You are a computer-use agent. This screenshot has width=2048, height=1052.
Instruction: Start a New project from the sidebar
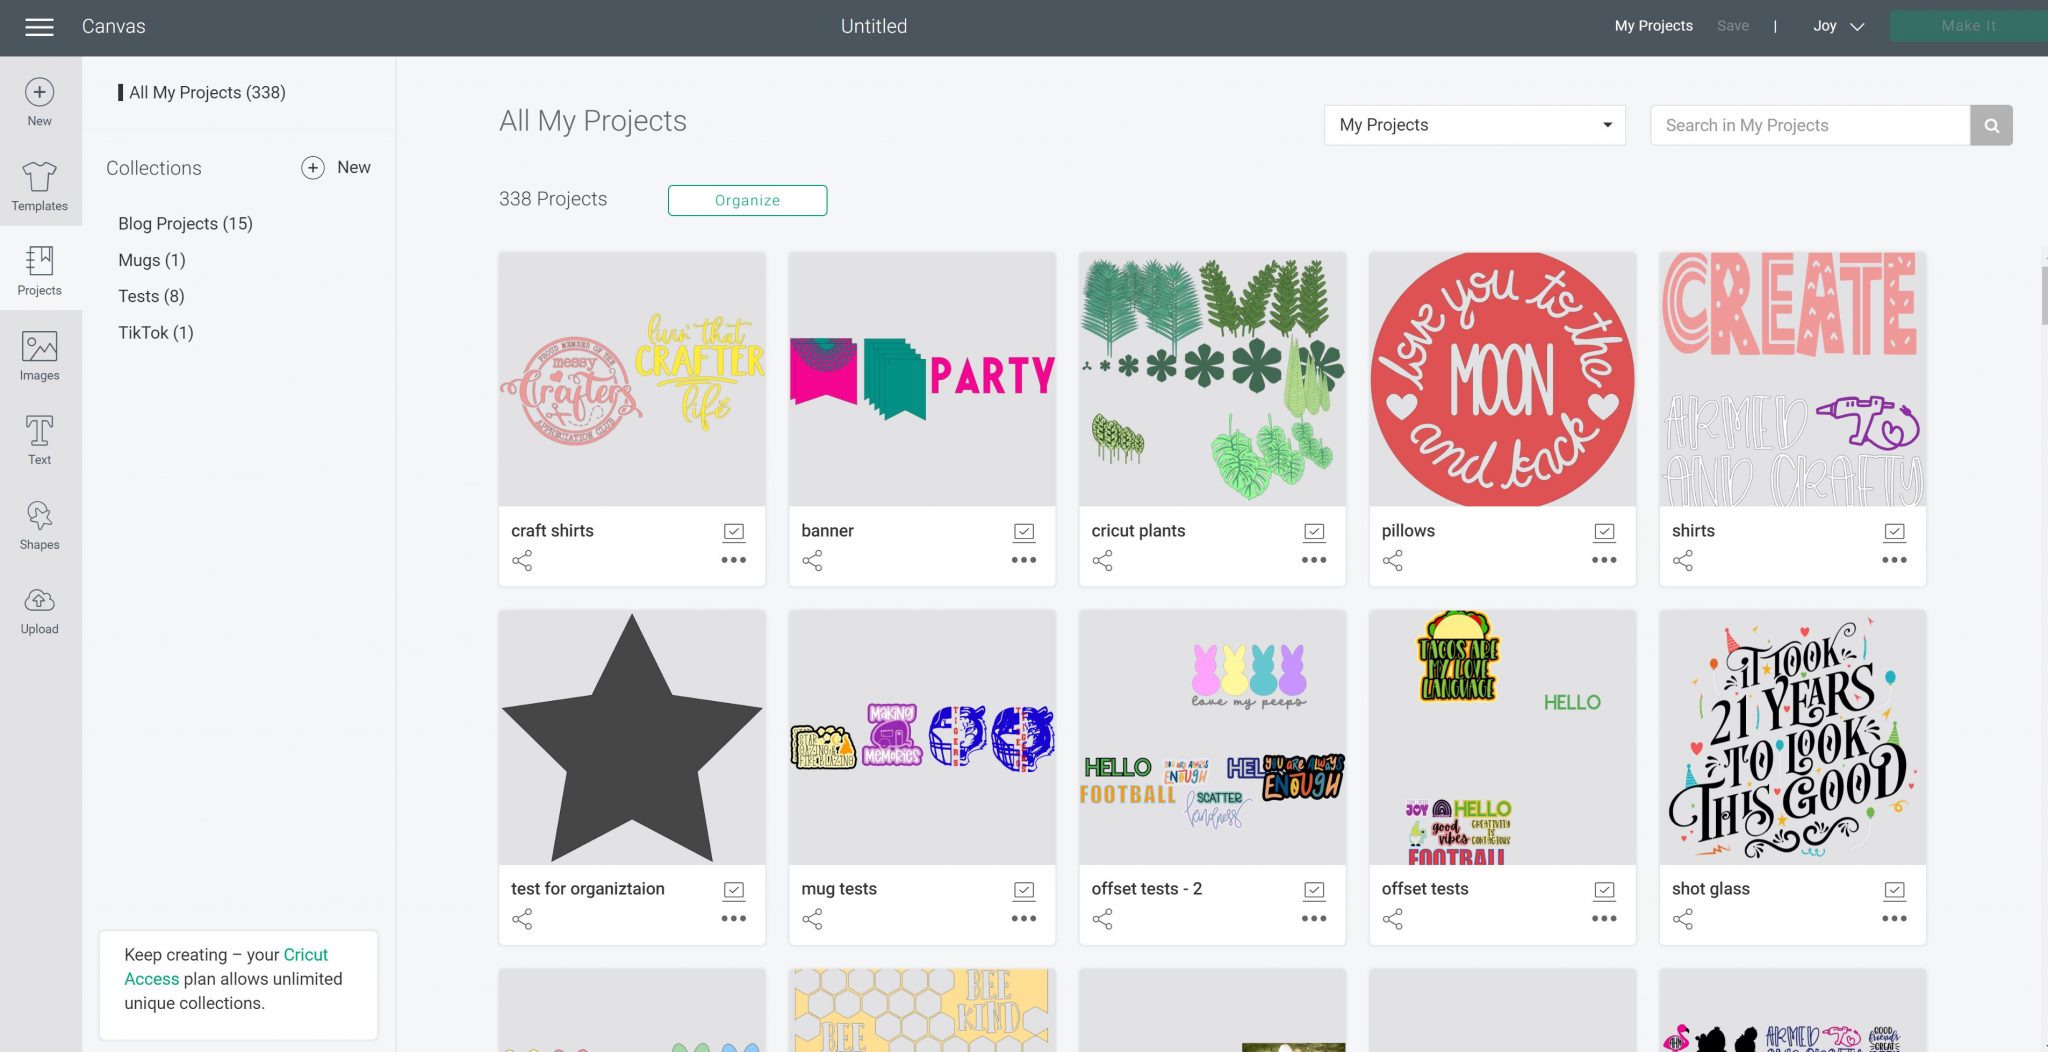[x=39, y=100]
